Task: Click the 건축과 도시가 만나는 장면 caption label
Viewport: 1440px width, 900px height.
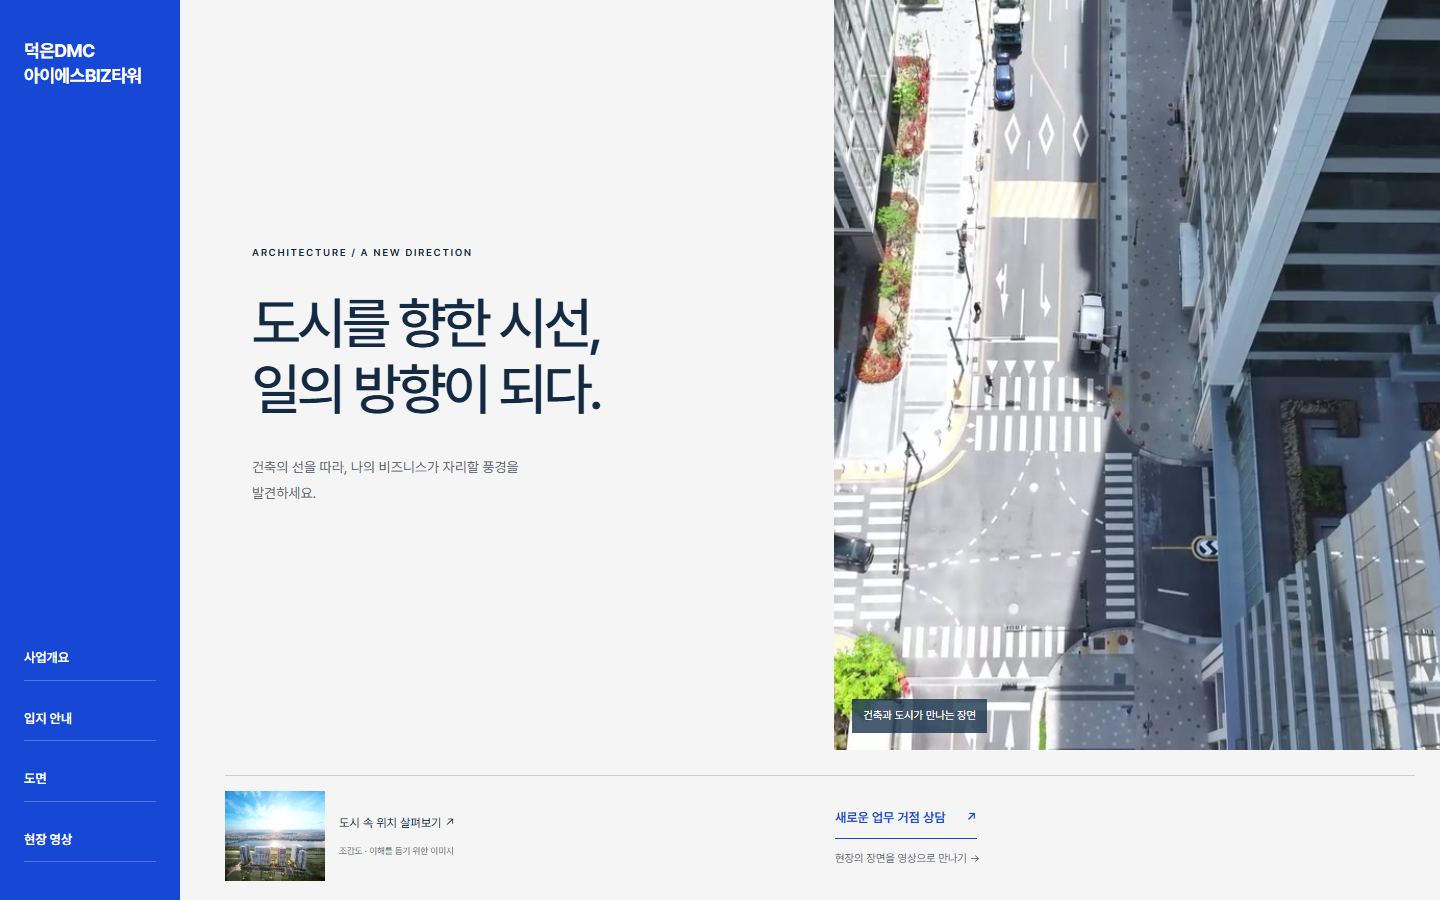Action: pyautogui.click(x=919, y=715)
